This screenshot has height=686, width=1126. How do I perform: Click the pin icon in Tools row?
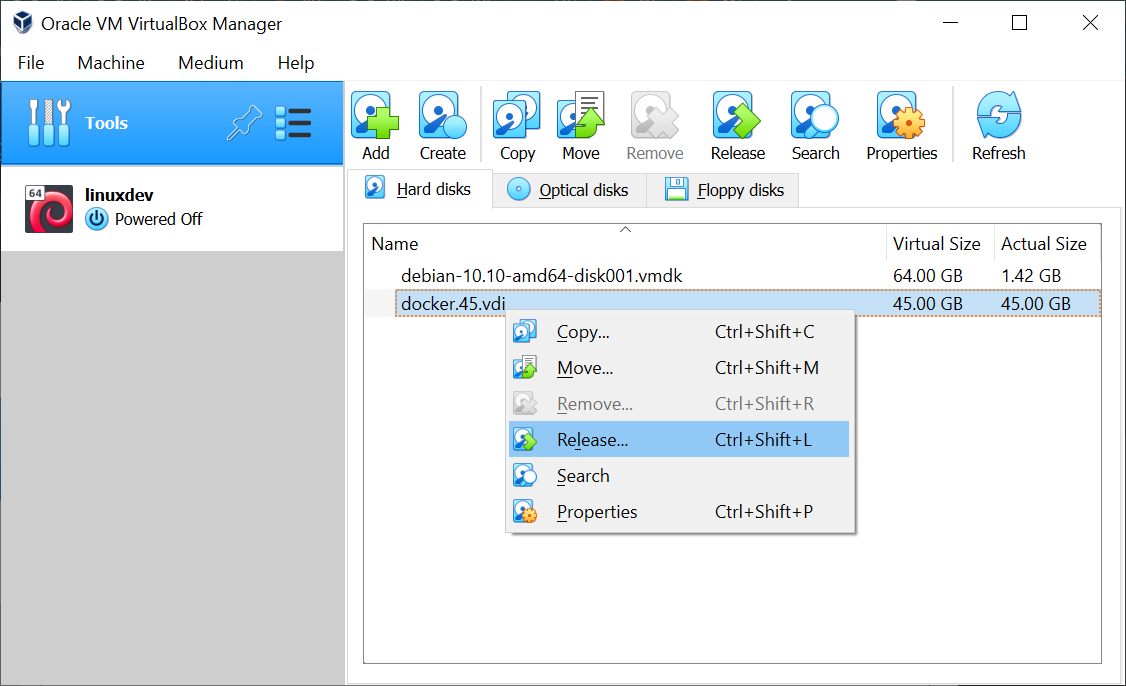click(244, 123)
